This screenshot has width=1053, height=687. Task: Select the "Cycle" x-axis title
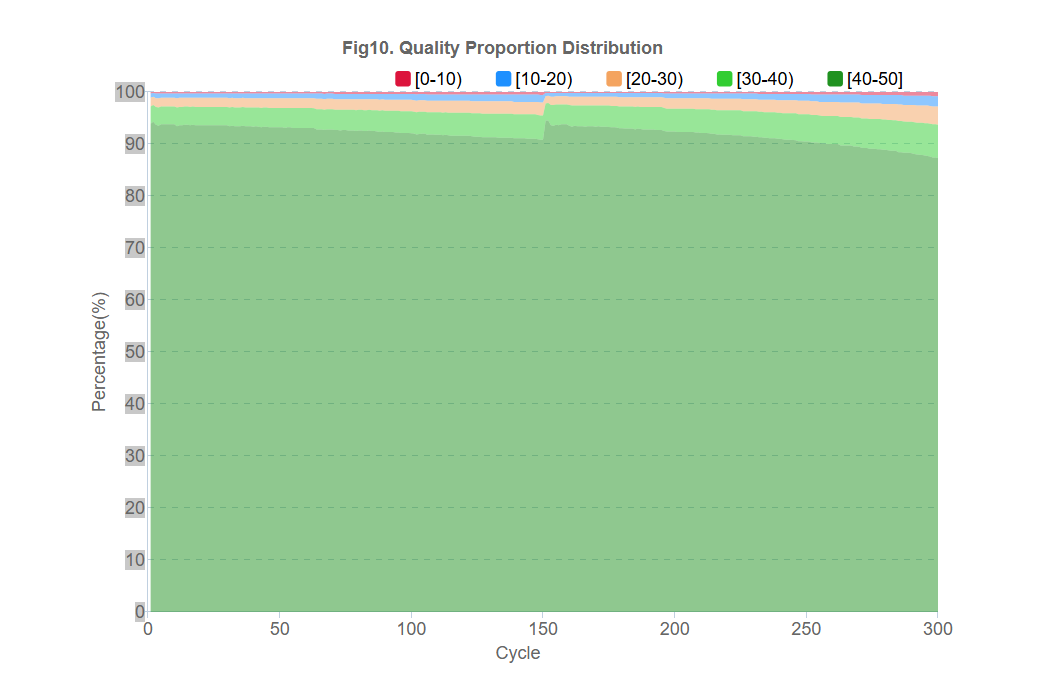[x=518, y=653]
